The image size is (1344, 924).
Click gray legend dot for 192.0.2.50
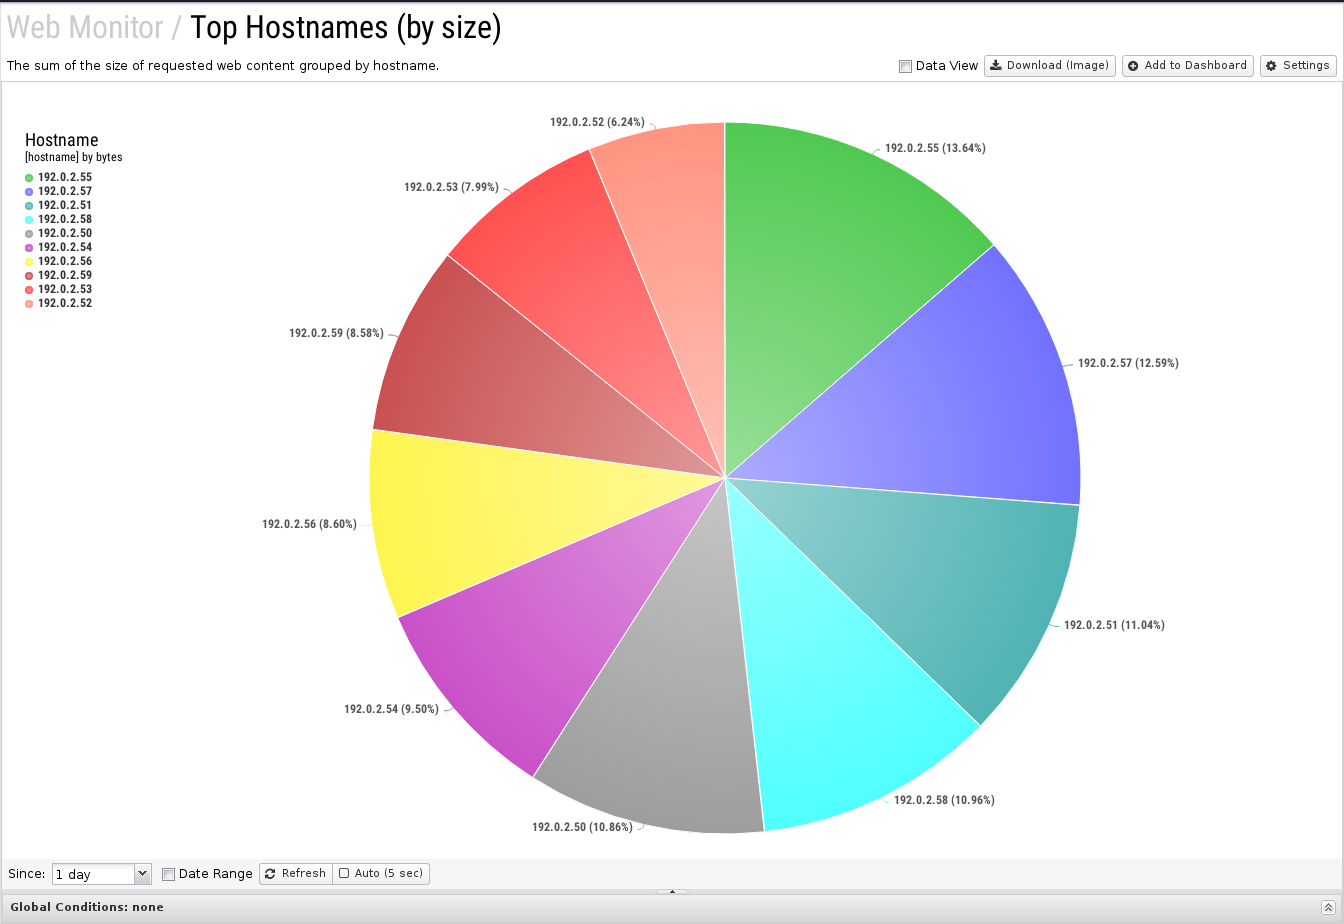[29, 233]
